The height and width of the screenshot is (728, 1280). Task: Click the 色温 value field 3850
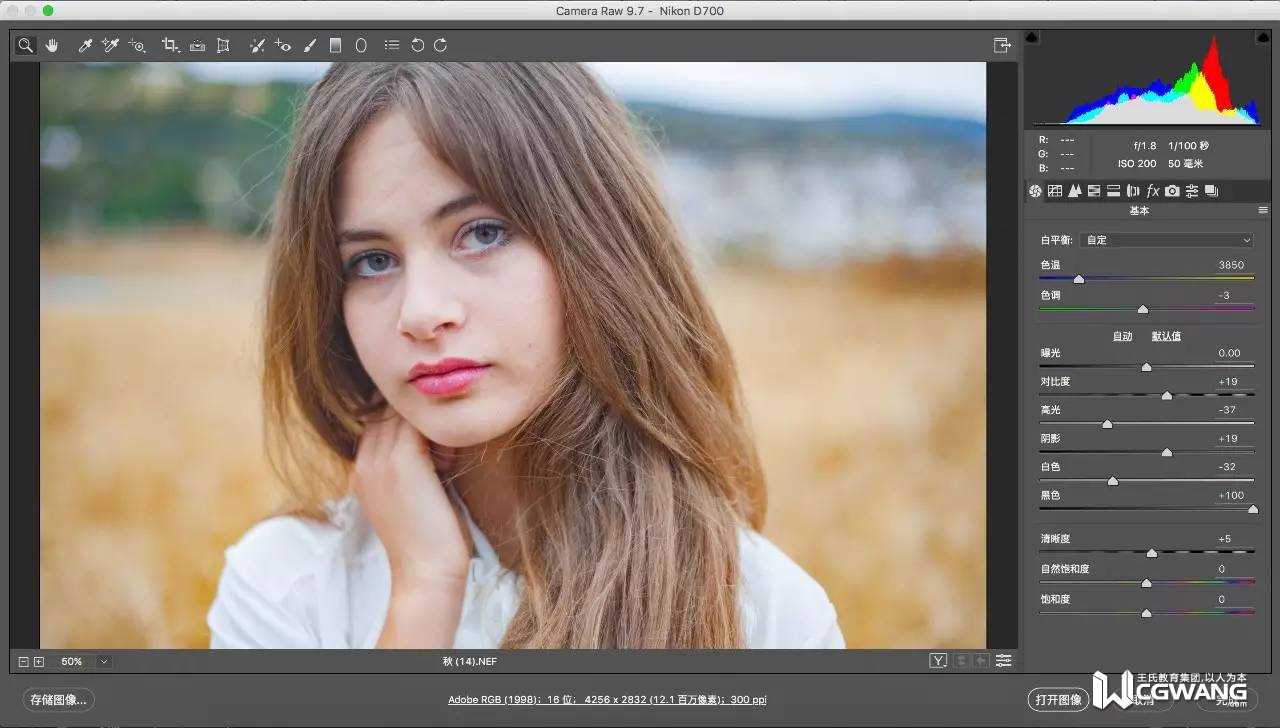pyautogui.click(x=1231, y=265)
